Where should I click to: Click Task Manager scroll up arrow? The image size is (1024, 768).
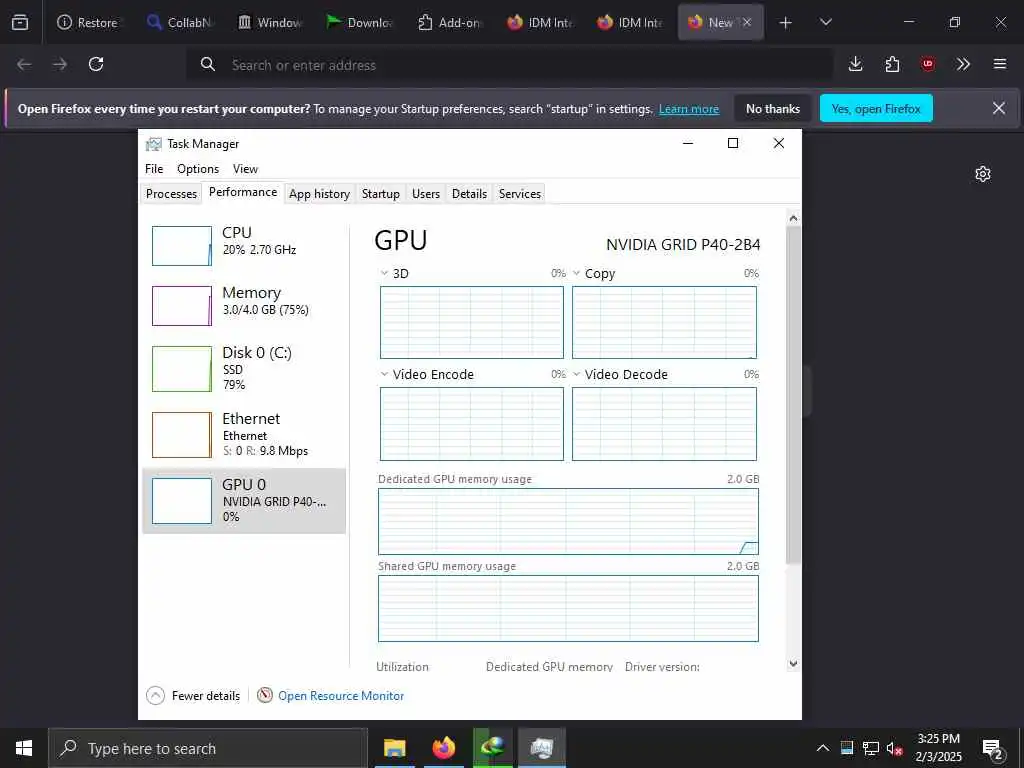(793, 218)
